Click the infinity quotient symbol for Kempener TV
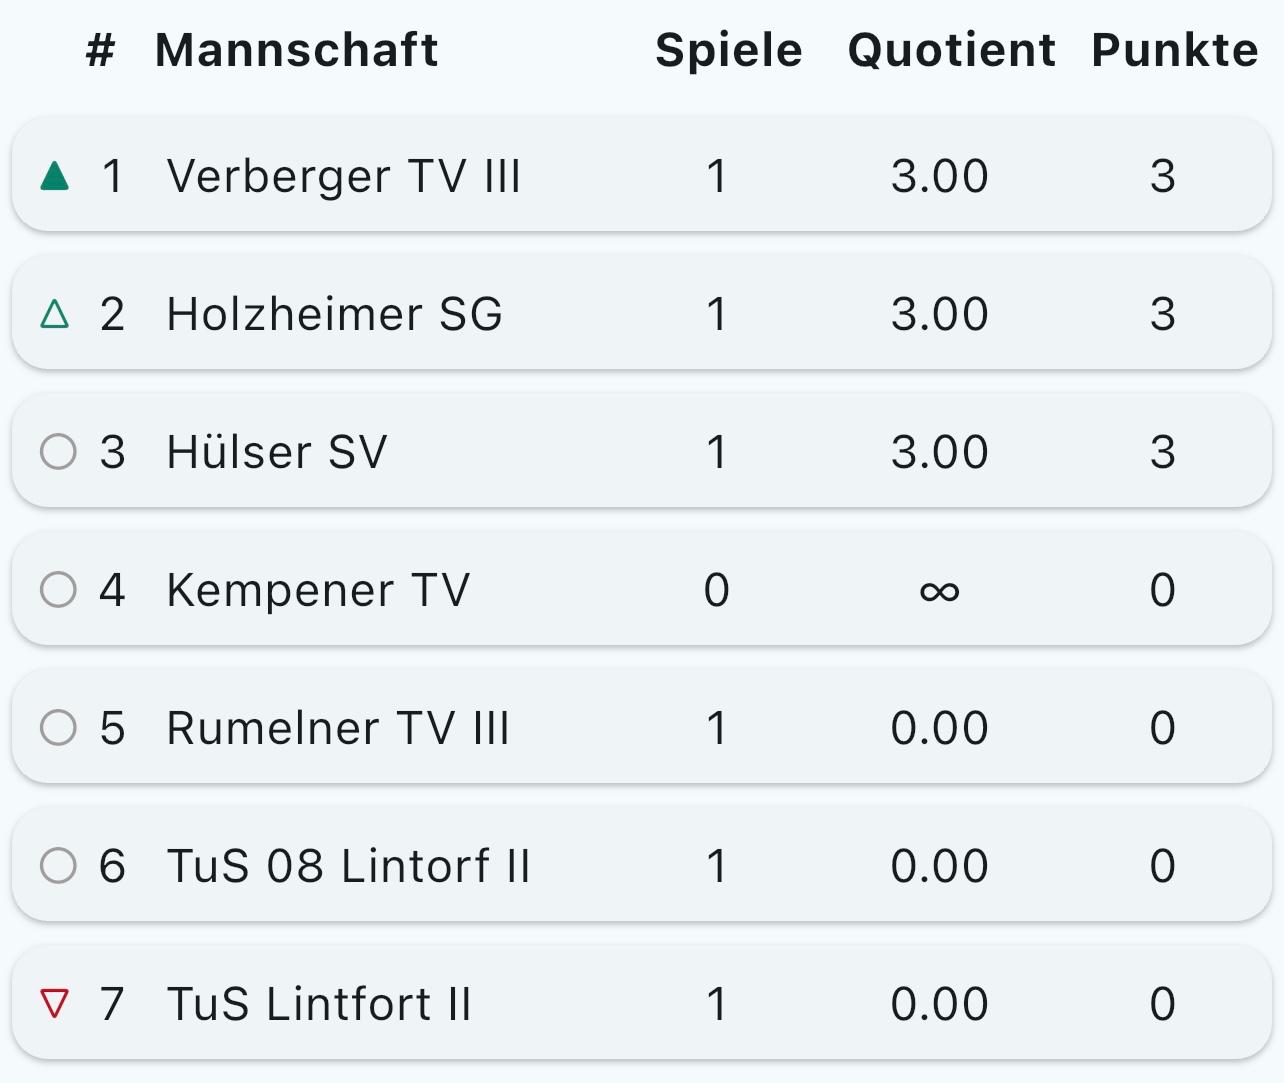 click(939, 591)
